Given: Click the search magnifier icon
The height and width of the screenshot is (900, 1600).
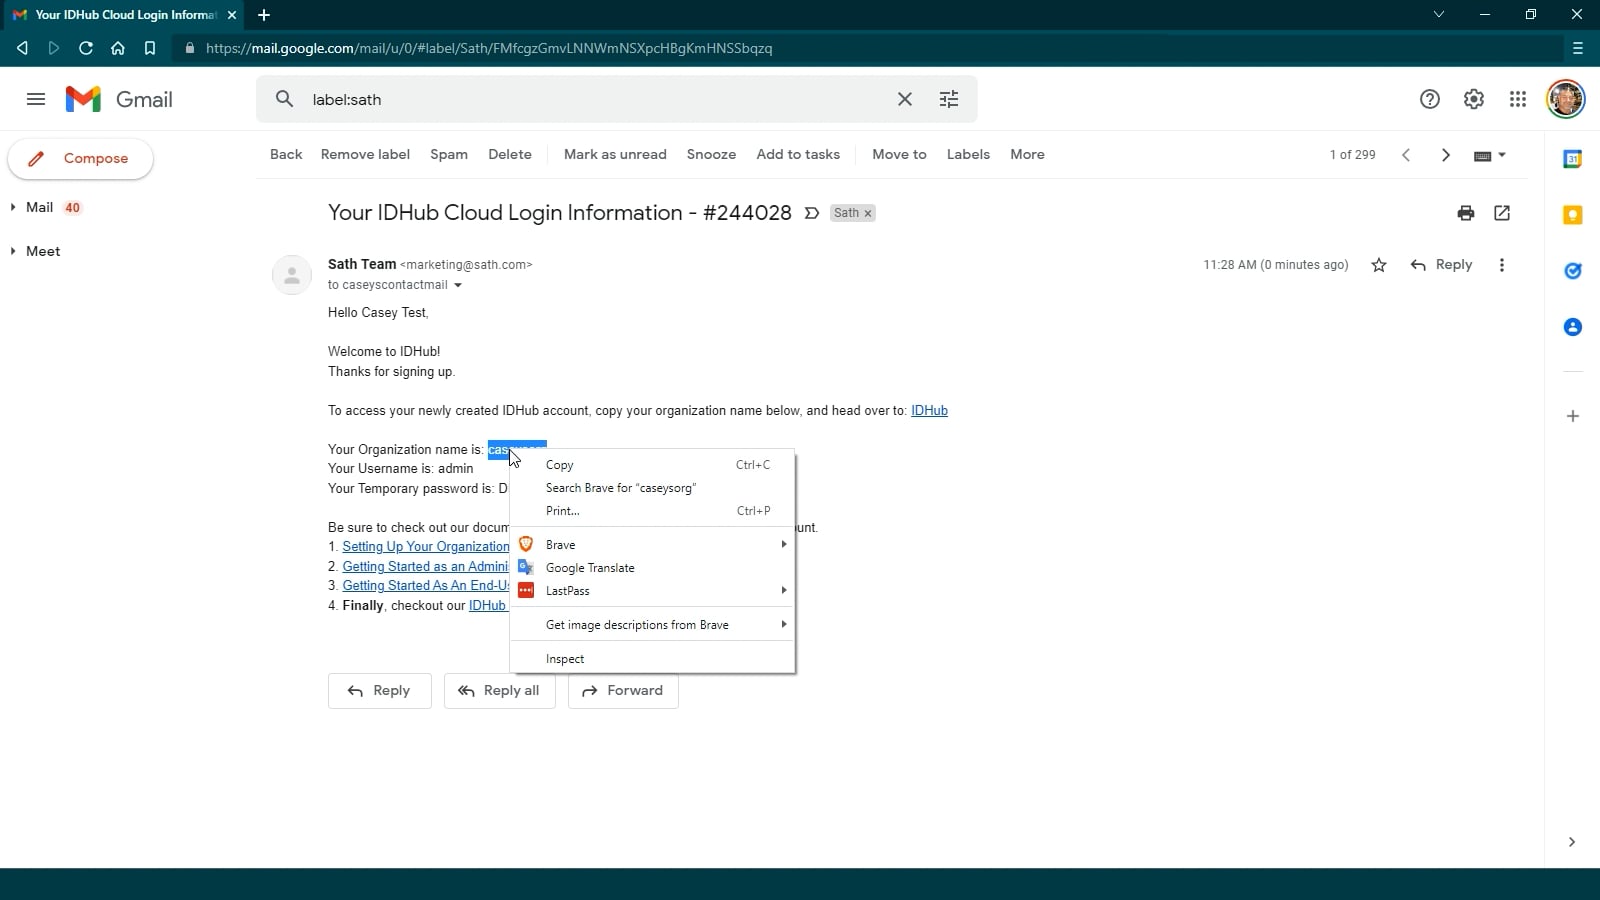Looking at the screenshot, I should pyautogui.click(x=285, y=99).
